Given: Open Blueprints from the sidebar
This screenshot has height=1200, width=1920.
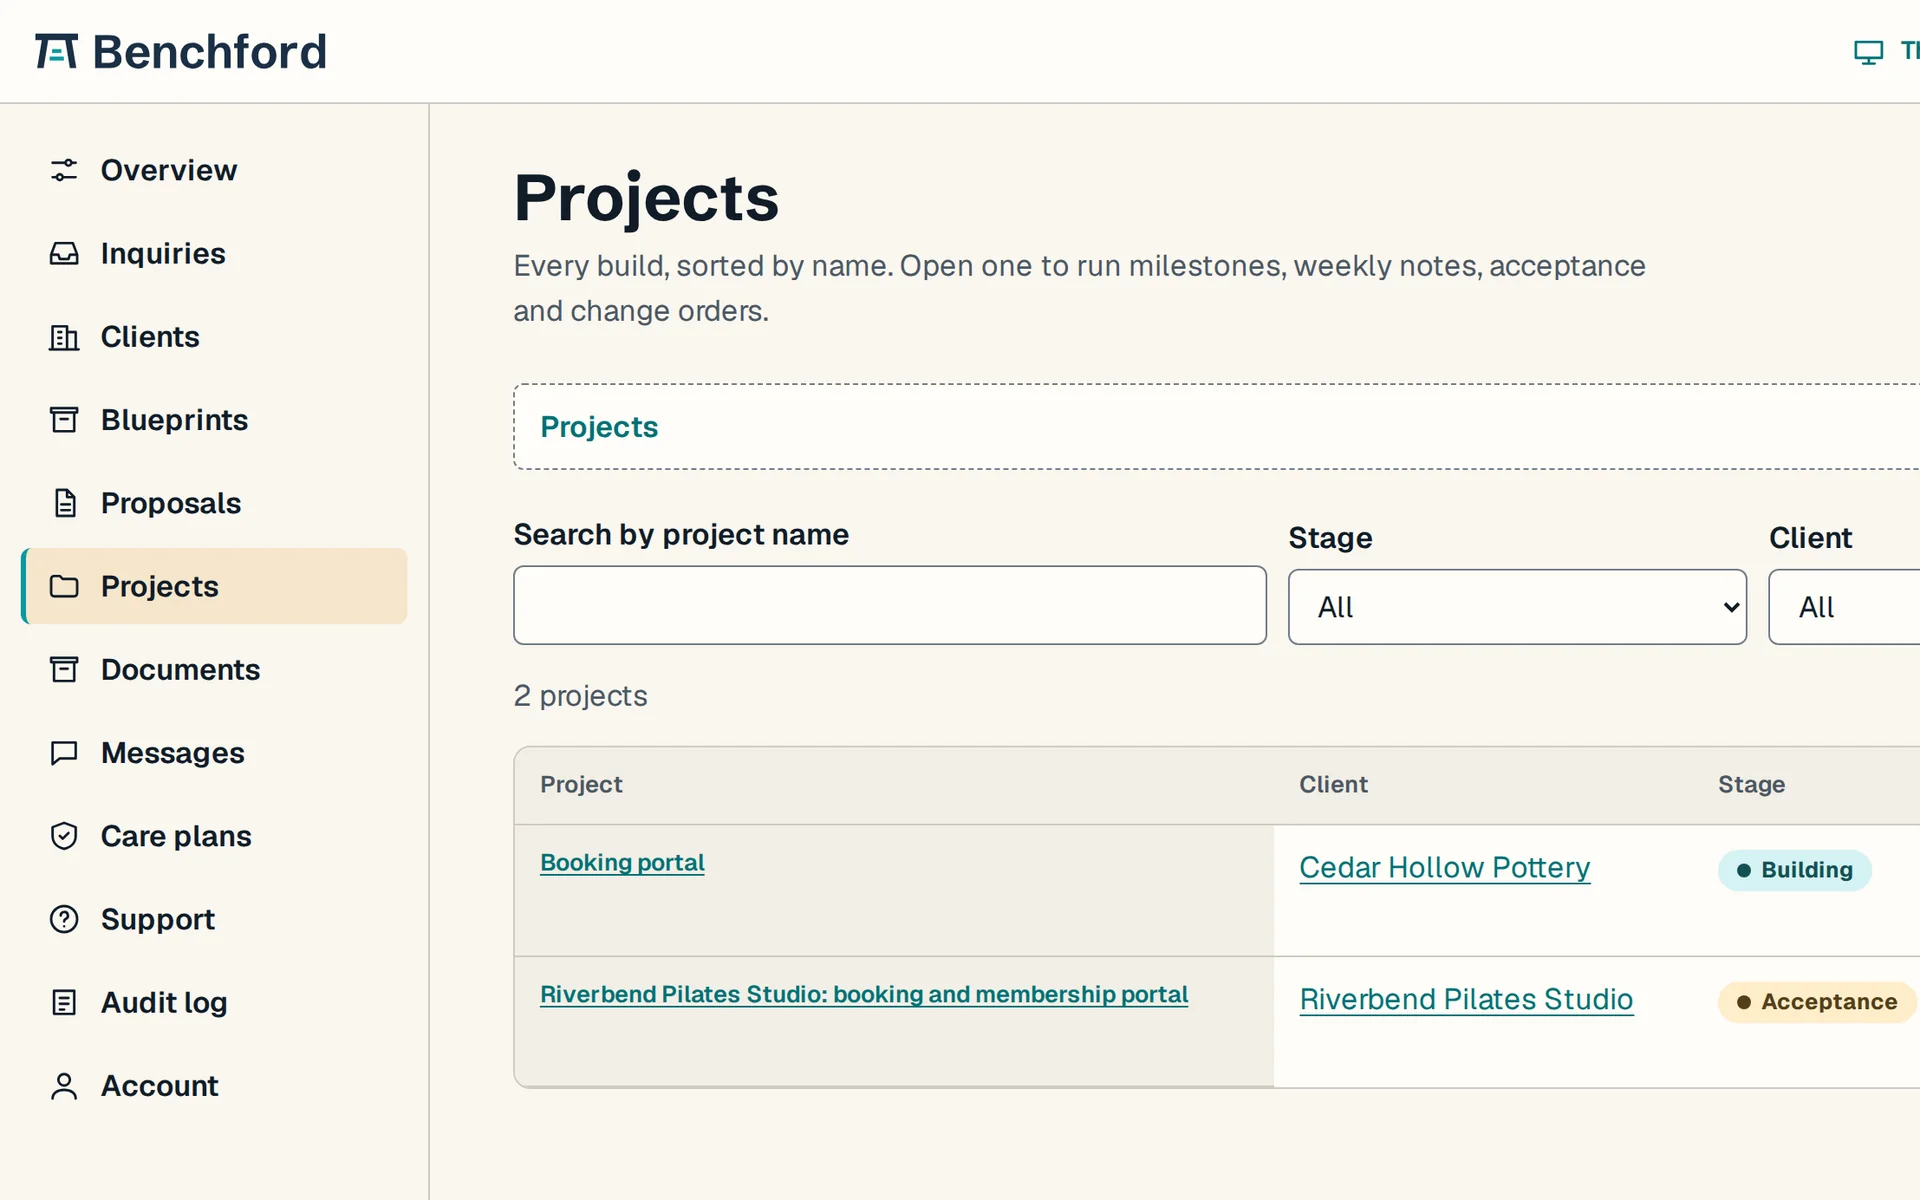Looking at the screenshot, I should tap(214, 420).
